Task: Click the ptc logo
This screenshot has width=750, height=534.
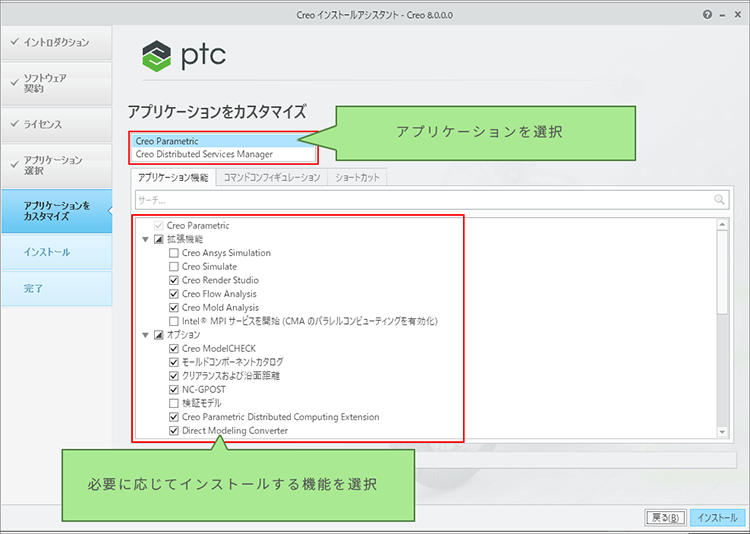Action: click(184, 56)
